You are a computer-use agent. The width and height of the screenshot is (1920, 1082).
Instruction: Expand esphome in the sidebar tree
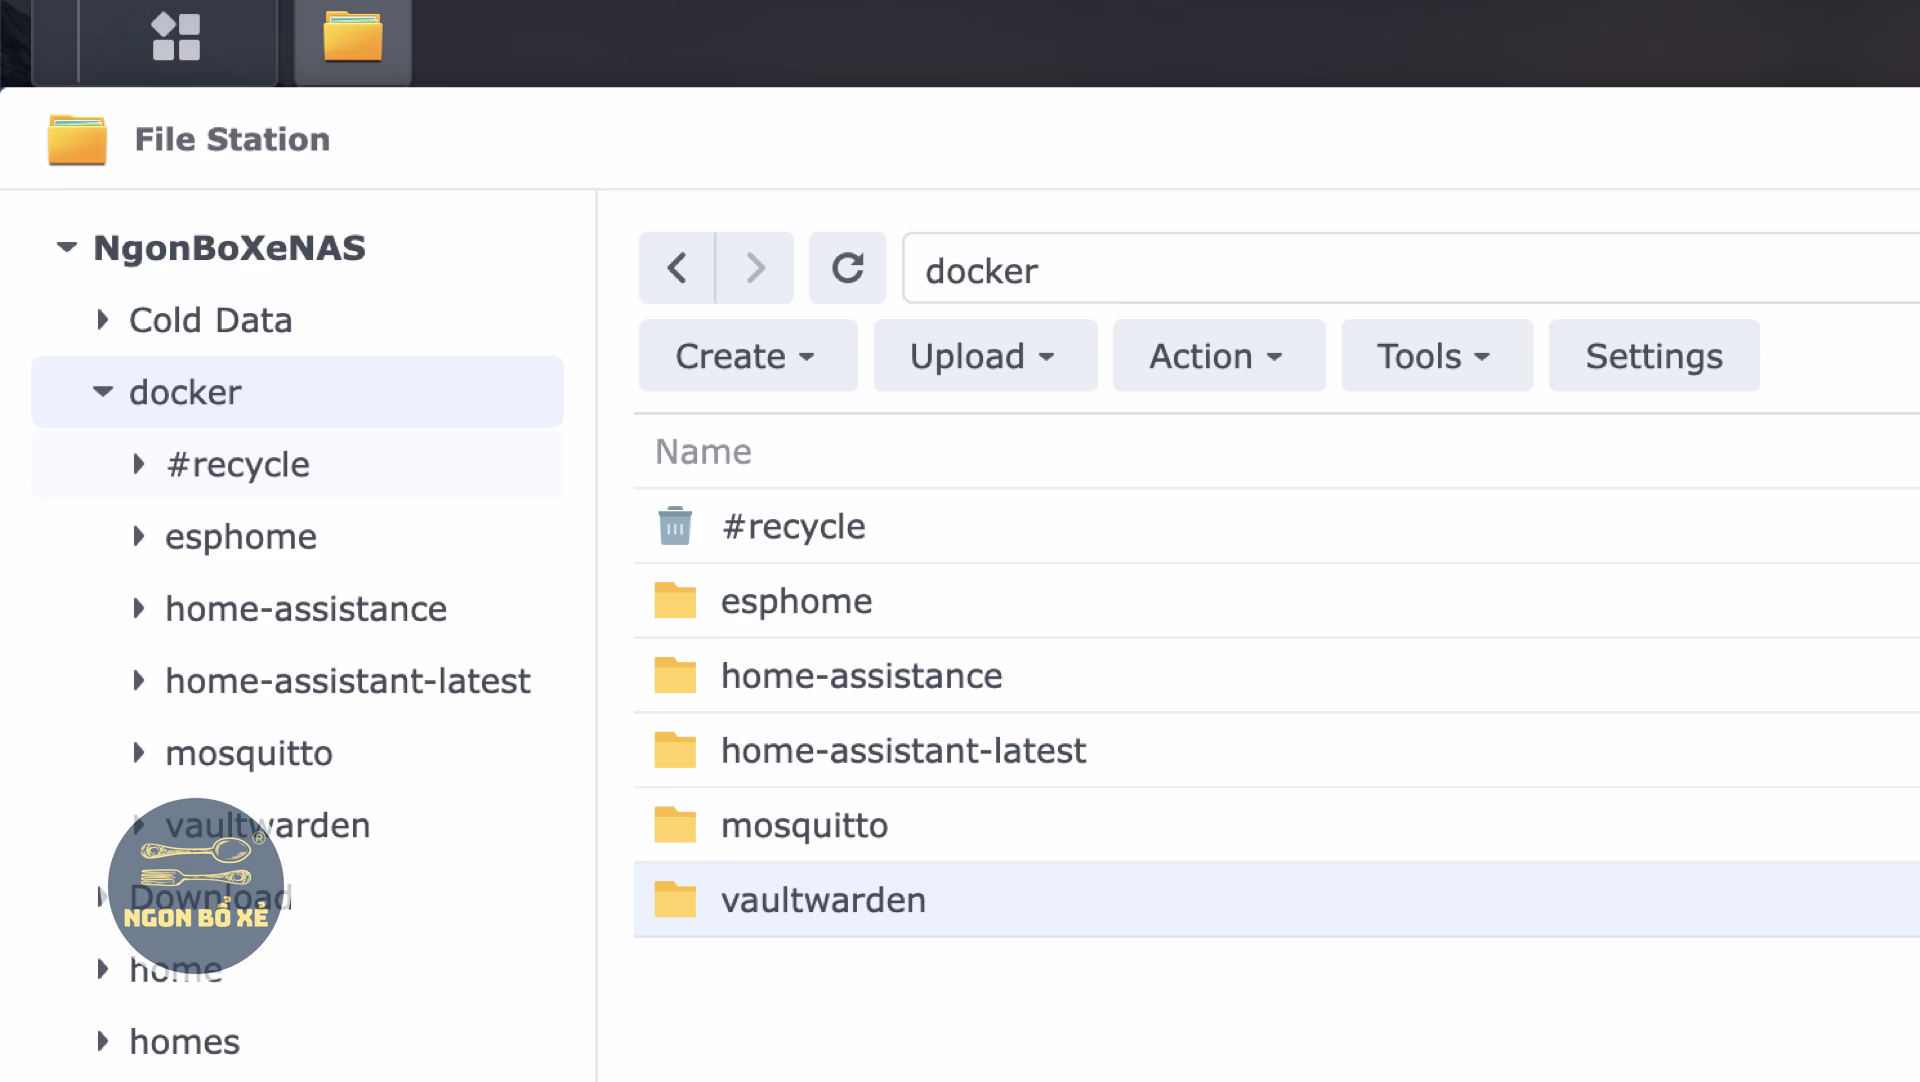(x=139, y=536)
